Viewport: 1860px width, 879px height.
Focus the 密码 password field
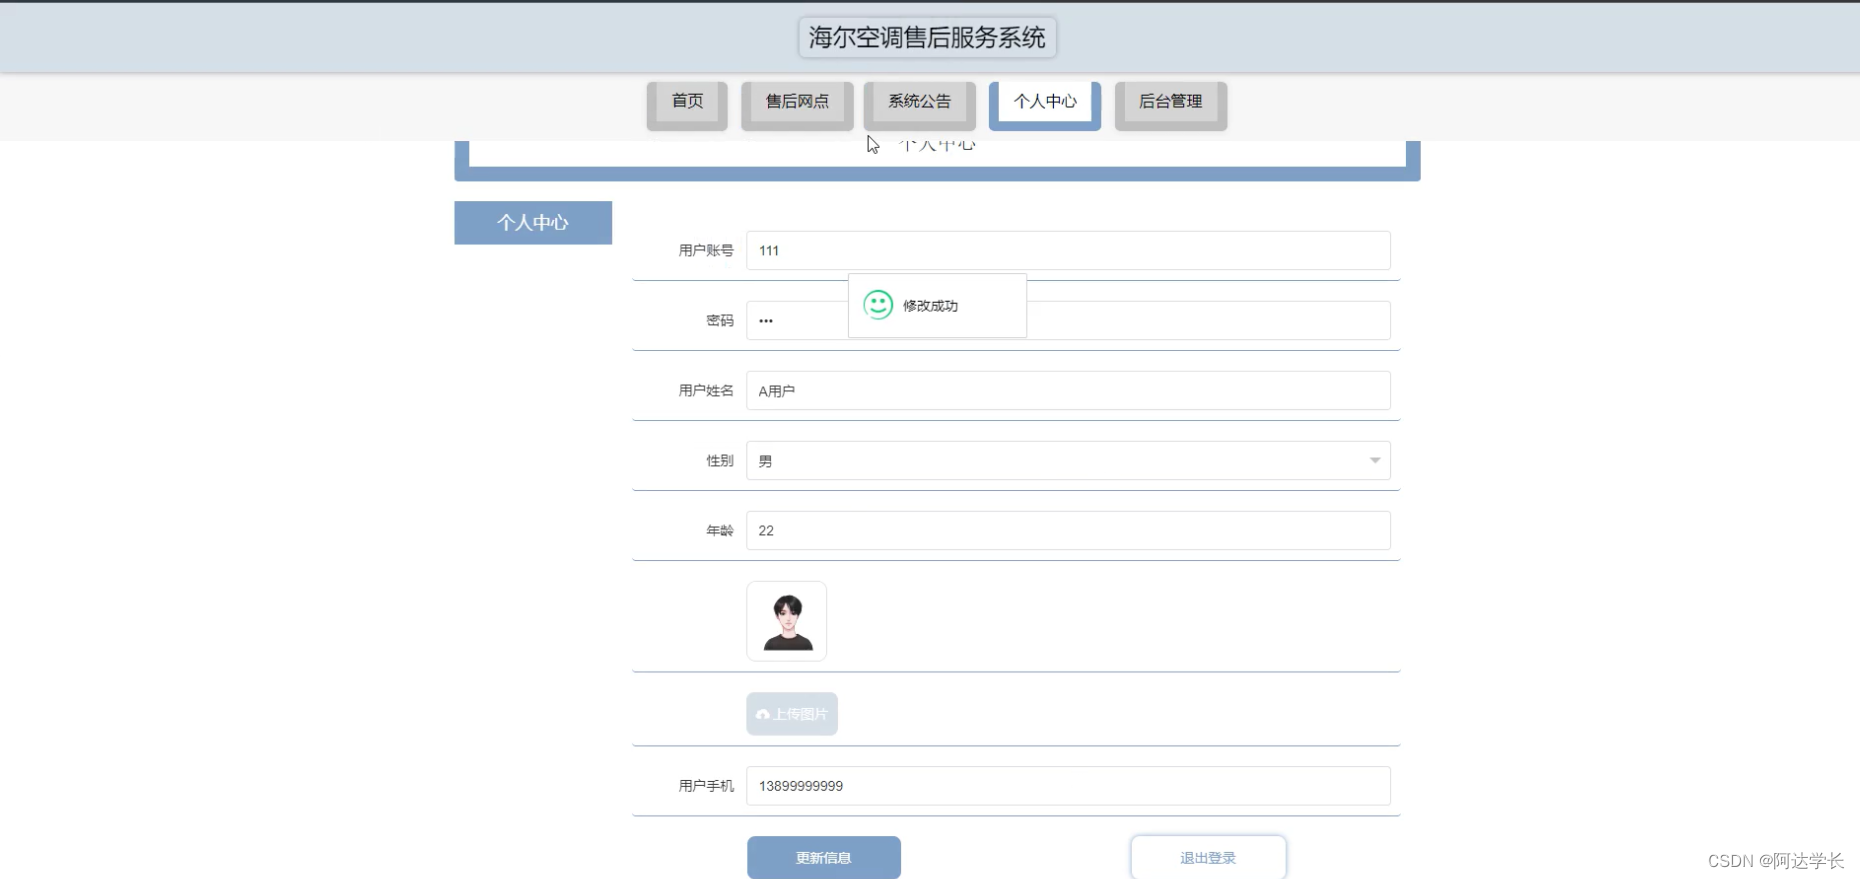1068,320
